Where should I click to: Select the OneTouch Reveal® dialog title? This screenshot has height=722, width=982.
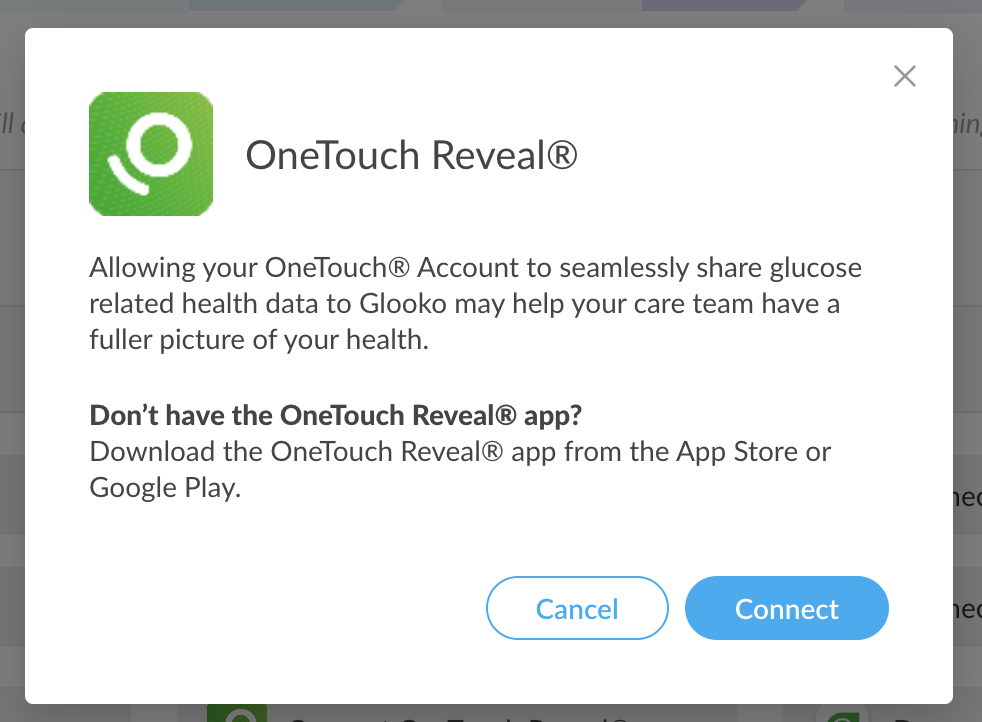(411, 155)
